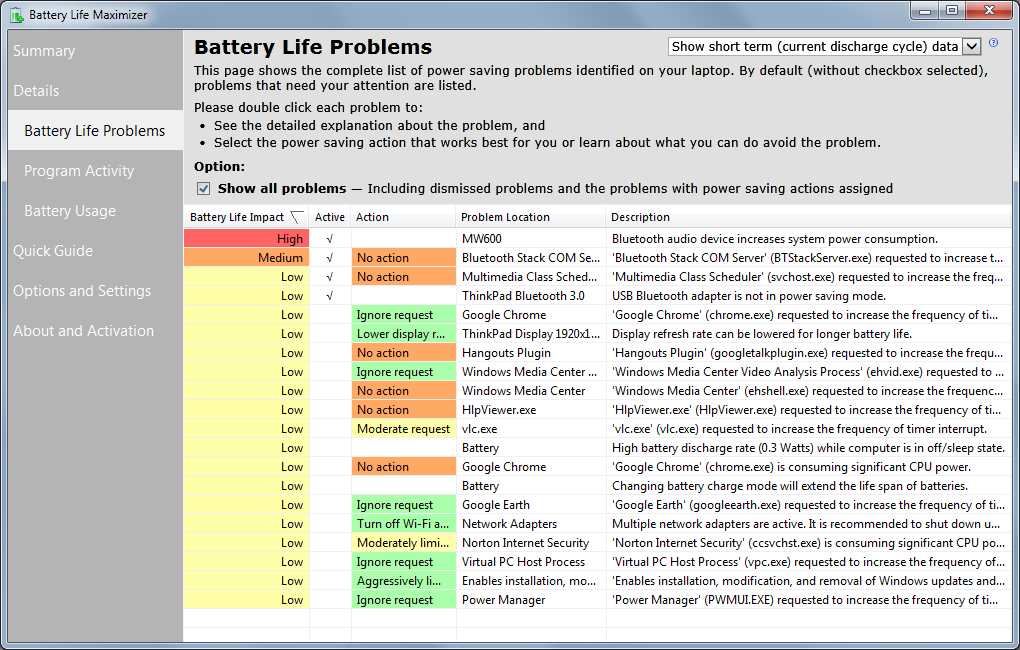Click No action for Hangouts Plugin
The image size is (1020, 650).
[x=404, y=353]
